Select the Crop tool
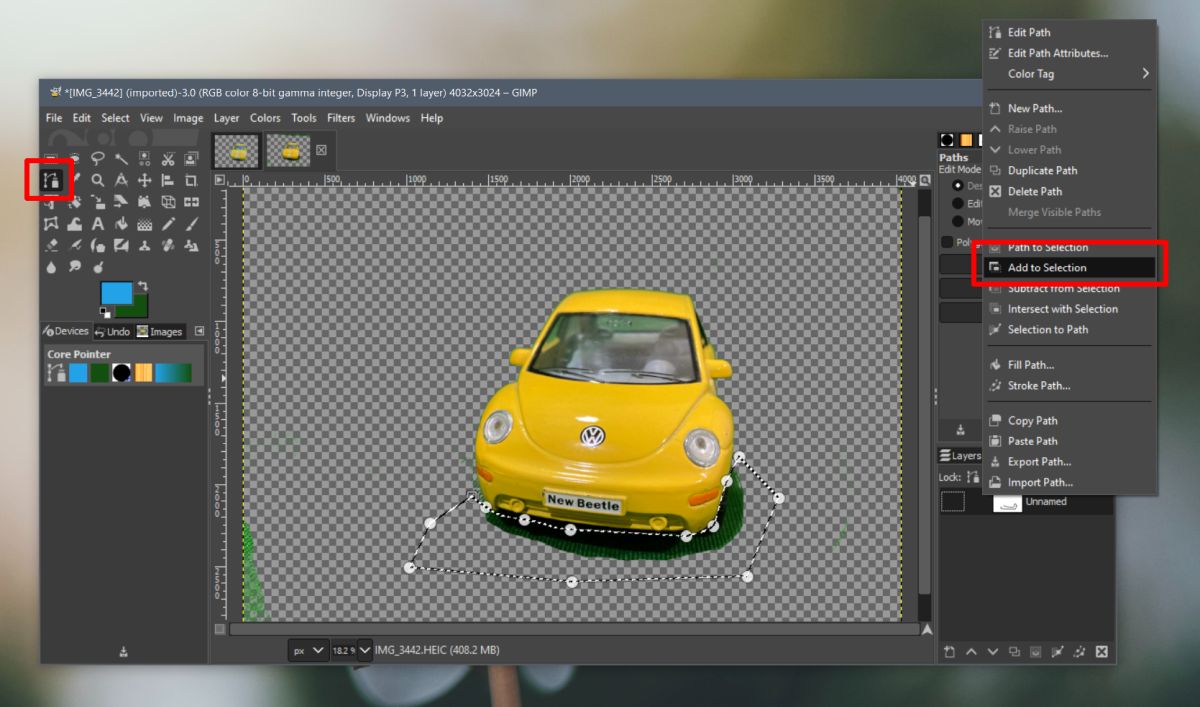Image resolution: width=1200 pixels, height=707 pixels. [x=190, y=180]
